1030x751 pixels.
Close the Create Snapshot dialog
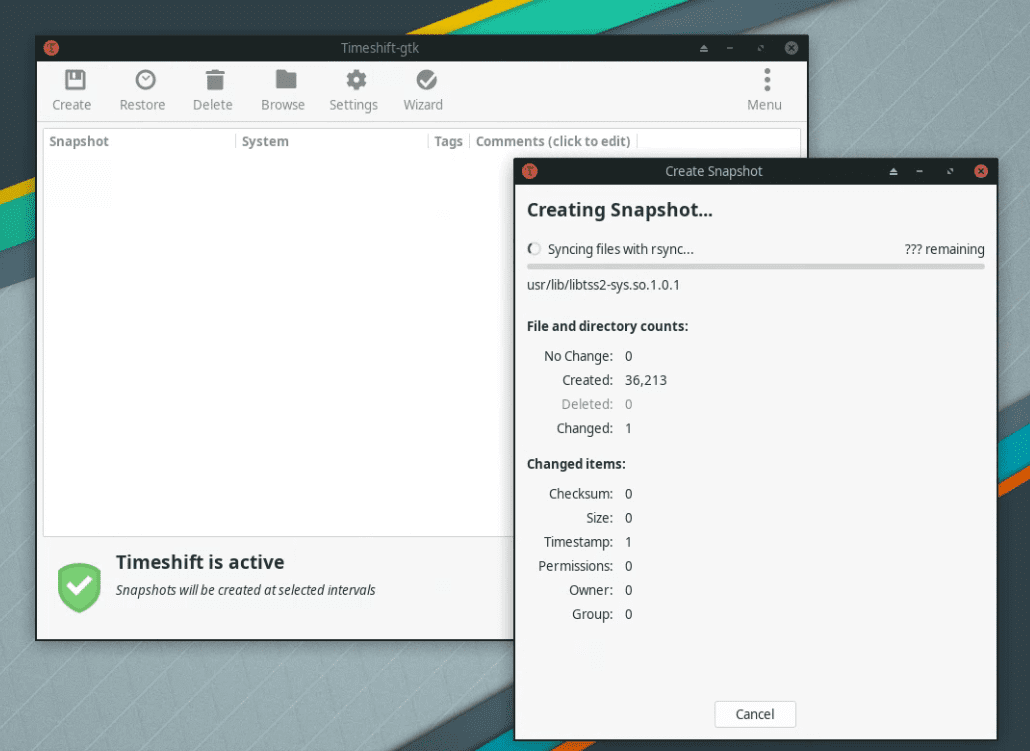click(x=981, y=171)
